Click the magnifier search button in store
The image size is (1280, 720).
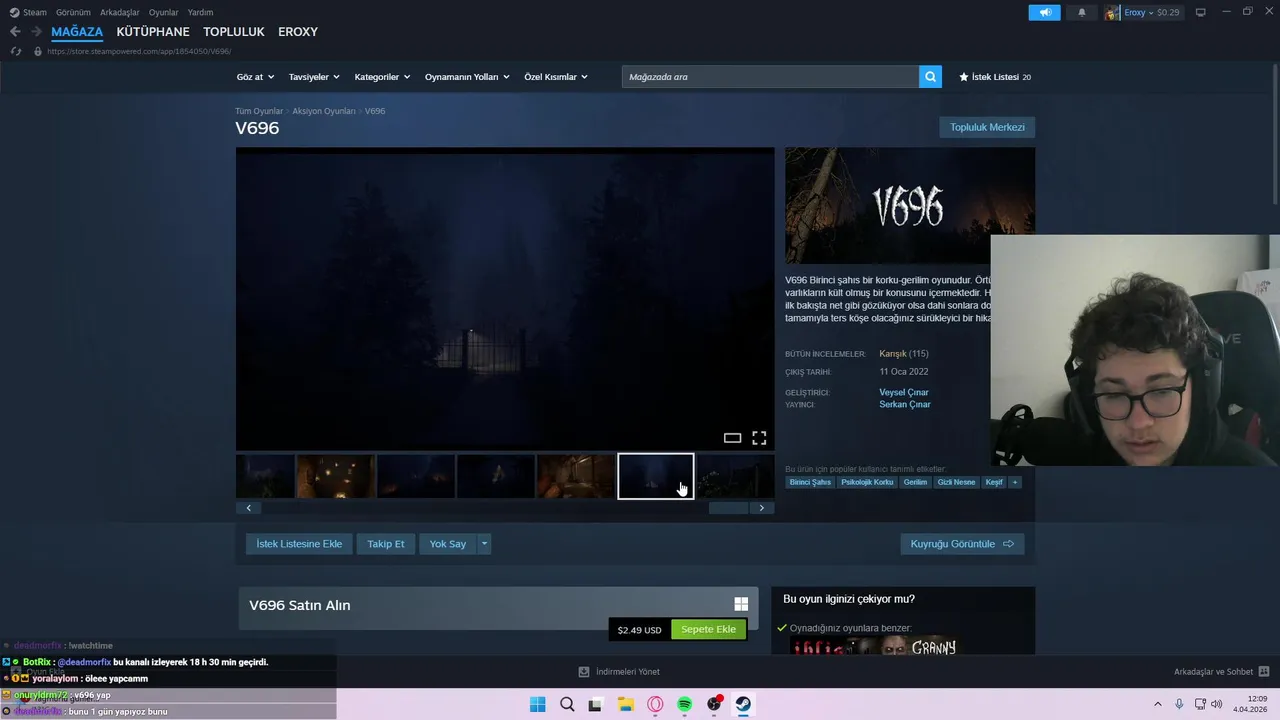pos(930,76)
